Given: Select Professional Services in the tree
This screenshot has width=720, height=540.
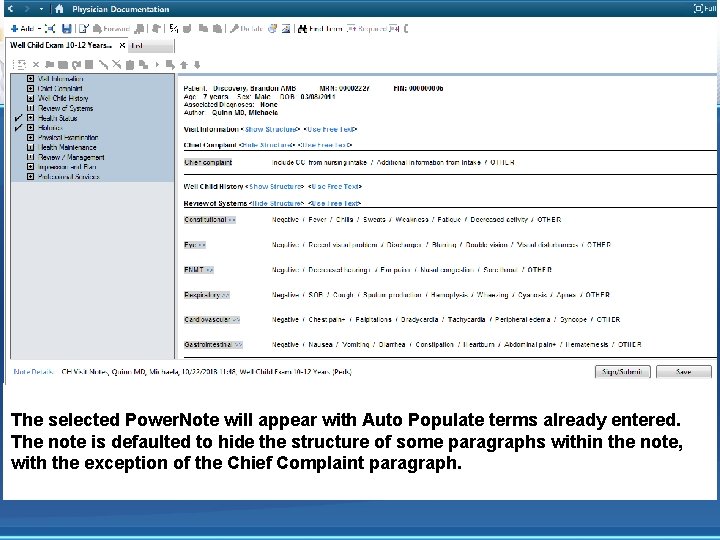Looking at the screenshot, I should click(68, 176).
